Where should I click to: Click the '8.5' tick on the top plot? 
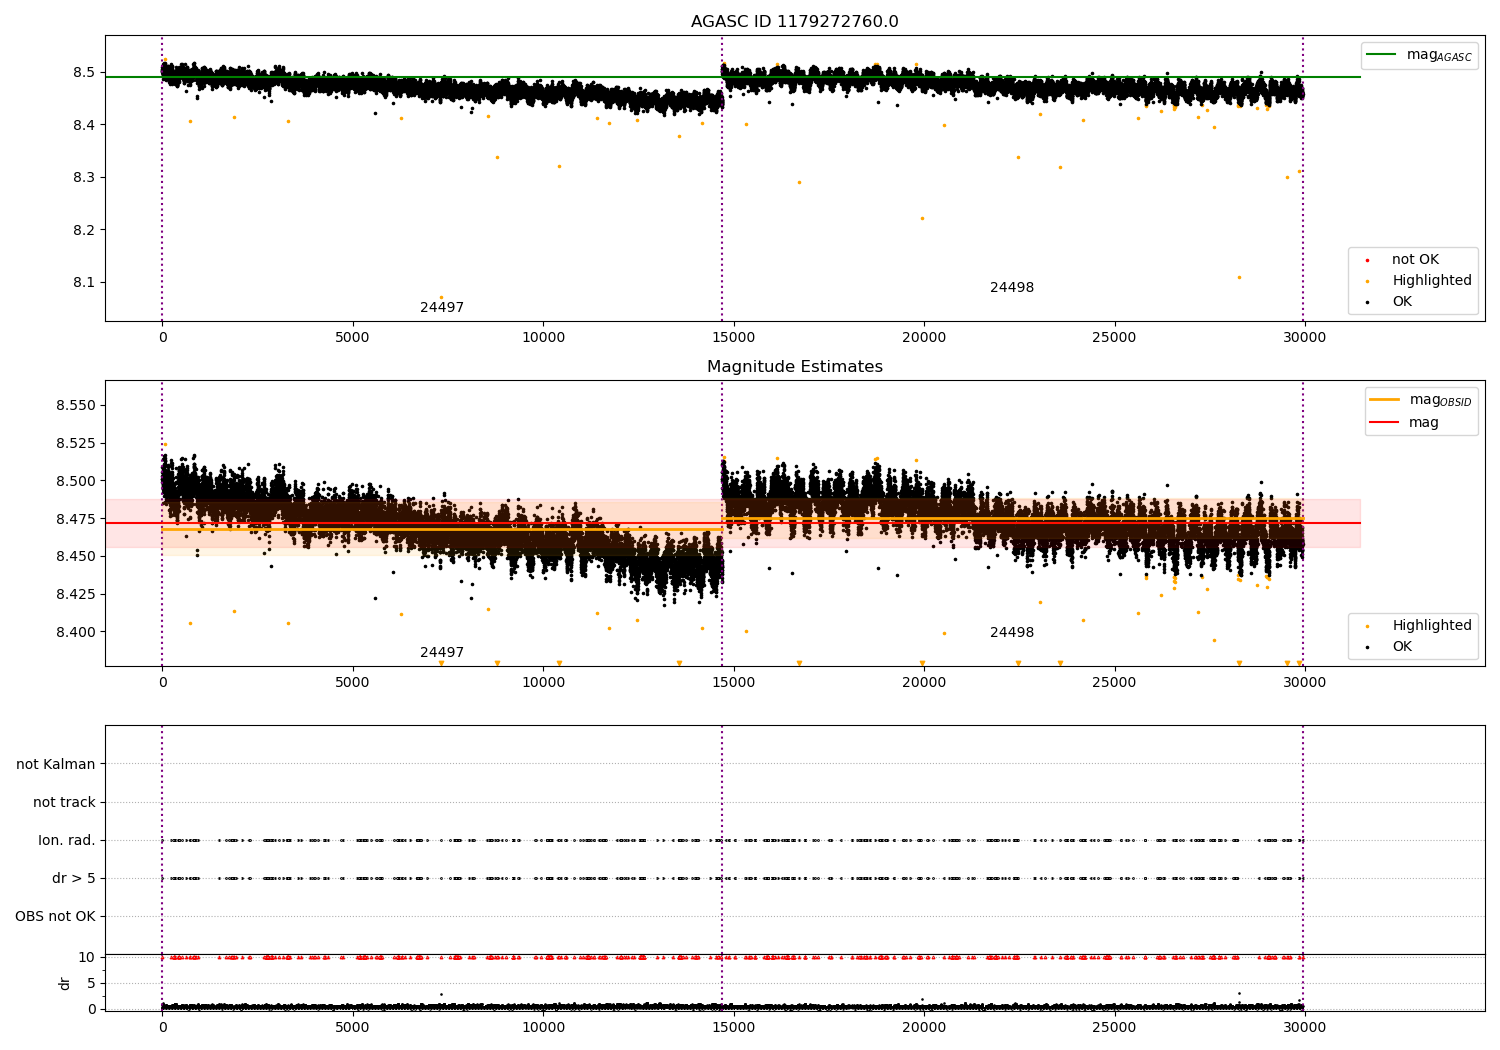[x=83, y=73]
